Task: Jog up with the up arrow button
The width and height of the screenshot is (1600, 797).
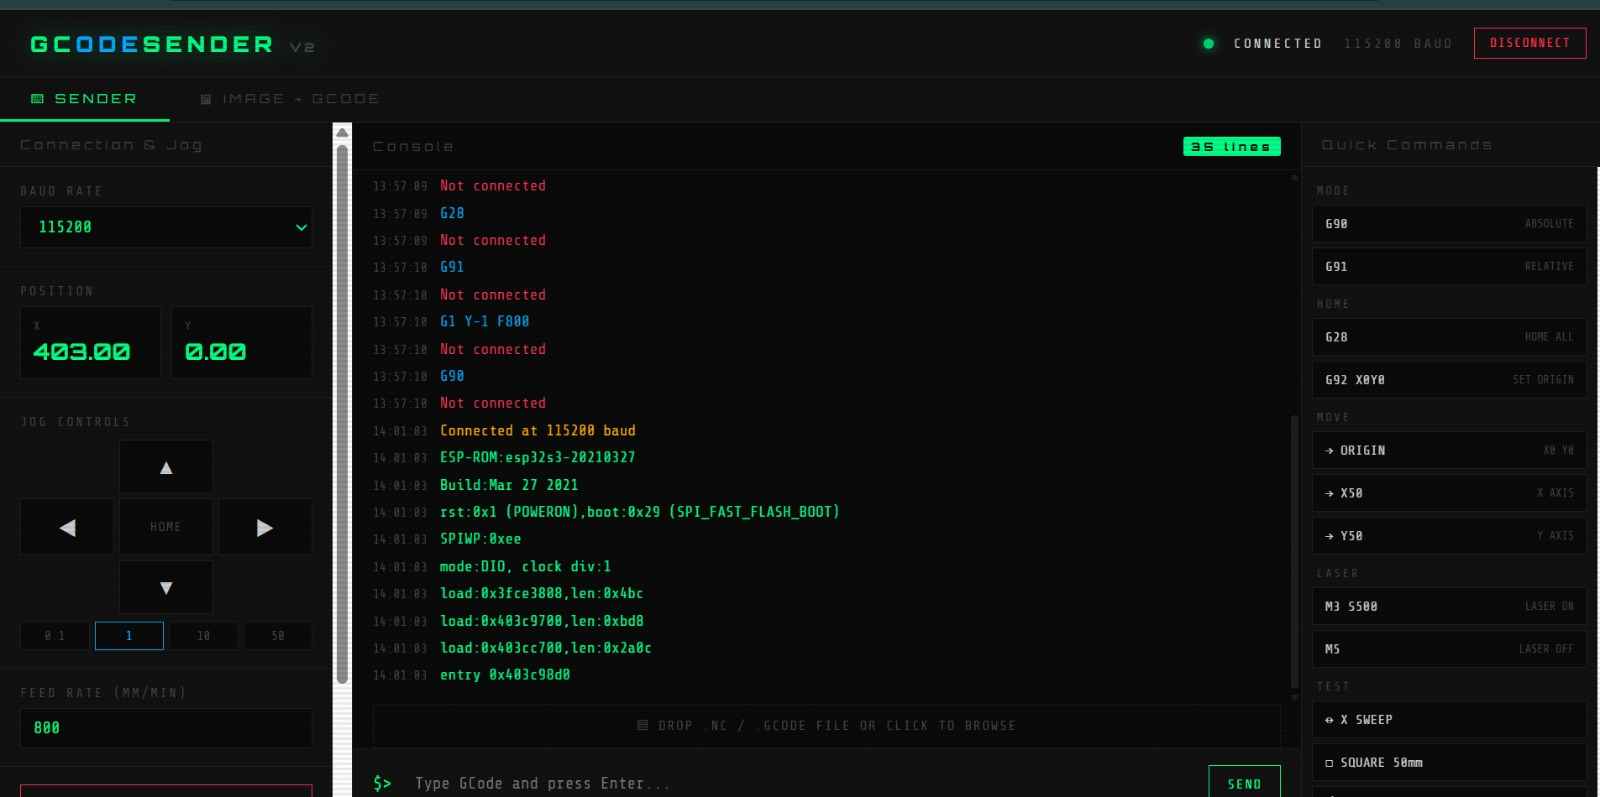Action: coord(166,467)
